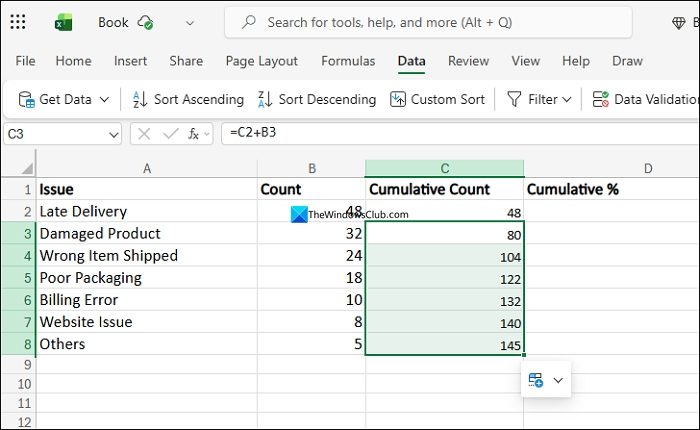Open the Get Data dropdown arrow
Viewport: 700px width, 430px height.
tap(104, 99)
